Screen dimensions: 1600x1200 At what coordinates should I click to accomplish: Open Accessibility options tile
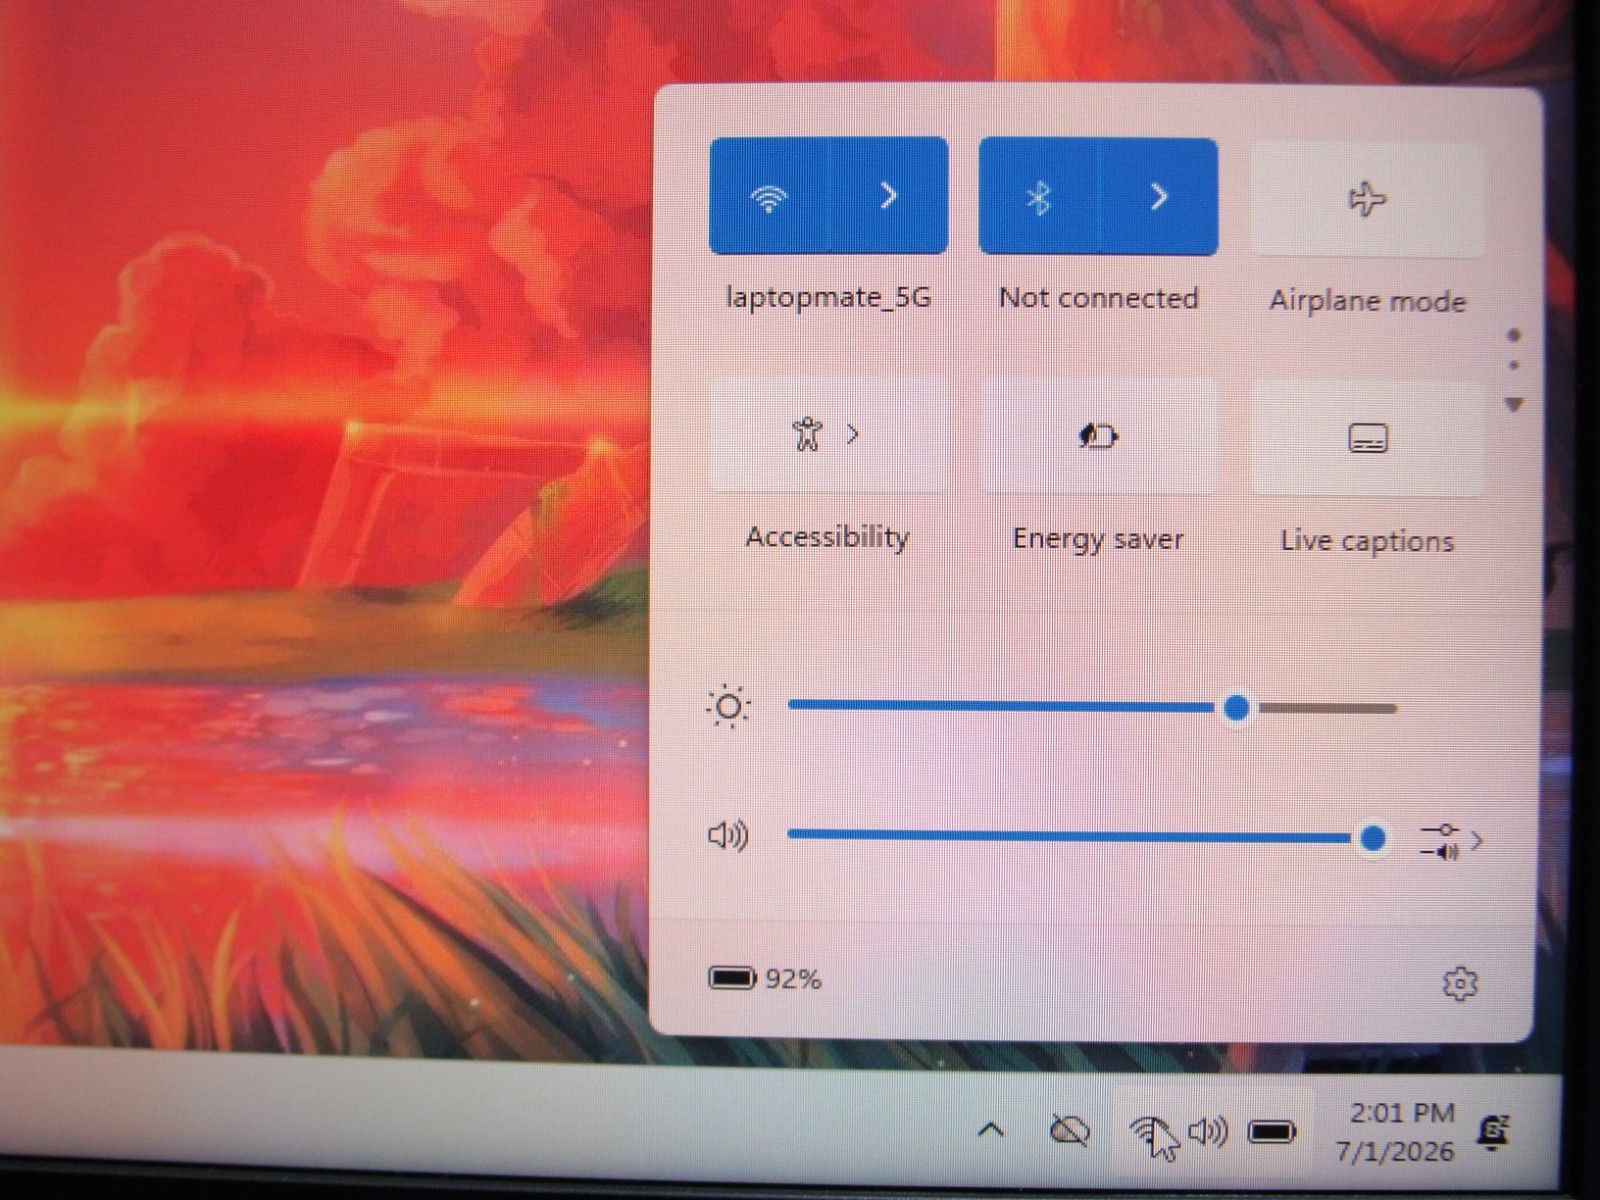tap(828, 435)
